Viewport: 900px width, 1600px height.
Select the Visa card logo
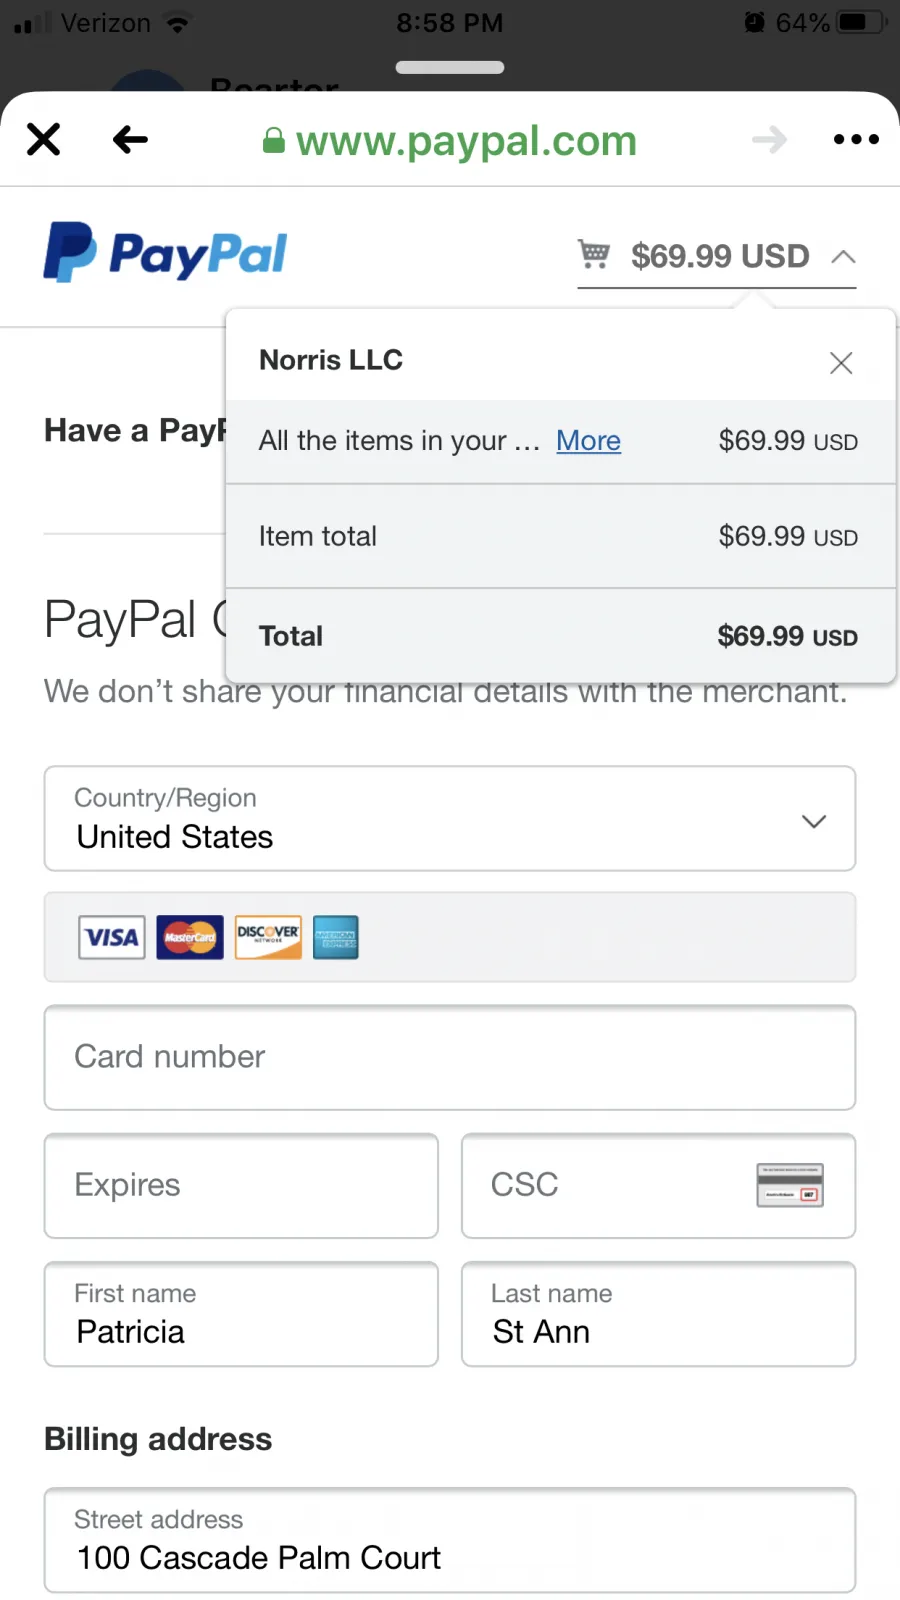click(112, 937)
